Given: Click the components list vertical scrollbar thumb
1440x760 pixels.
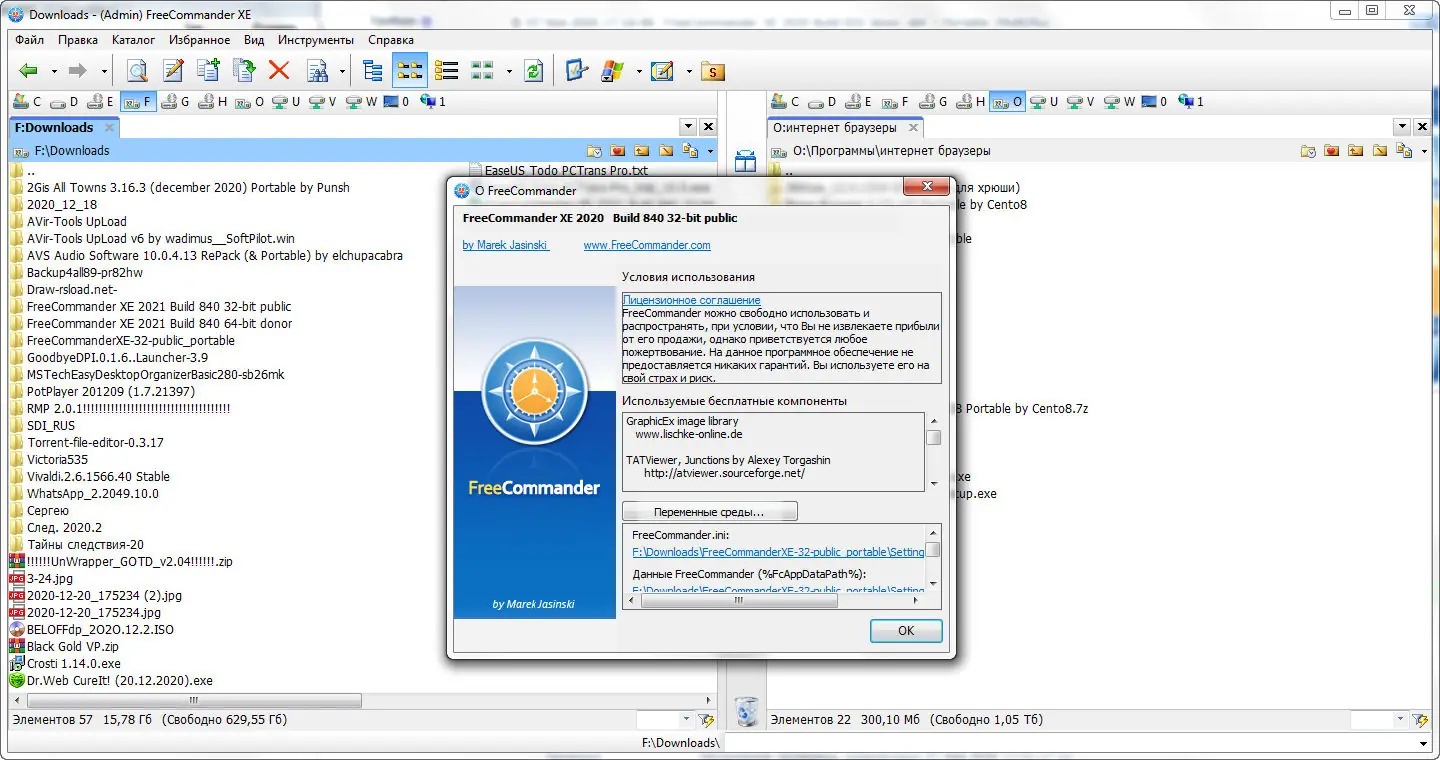Looking at the screenshot, I should [x=933, y=437].
